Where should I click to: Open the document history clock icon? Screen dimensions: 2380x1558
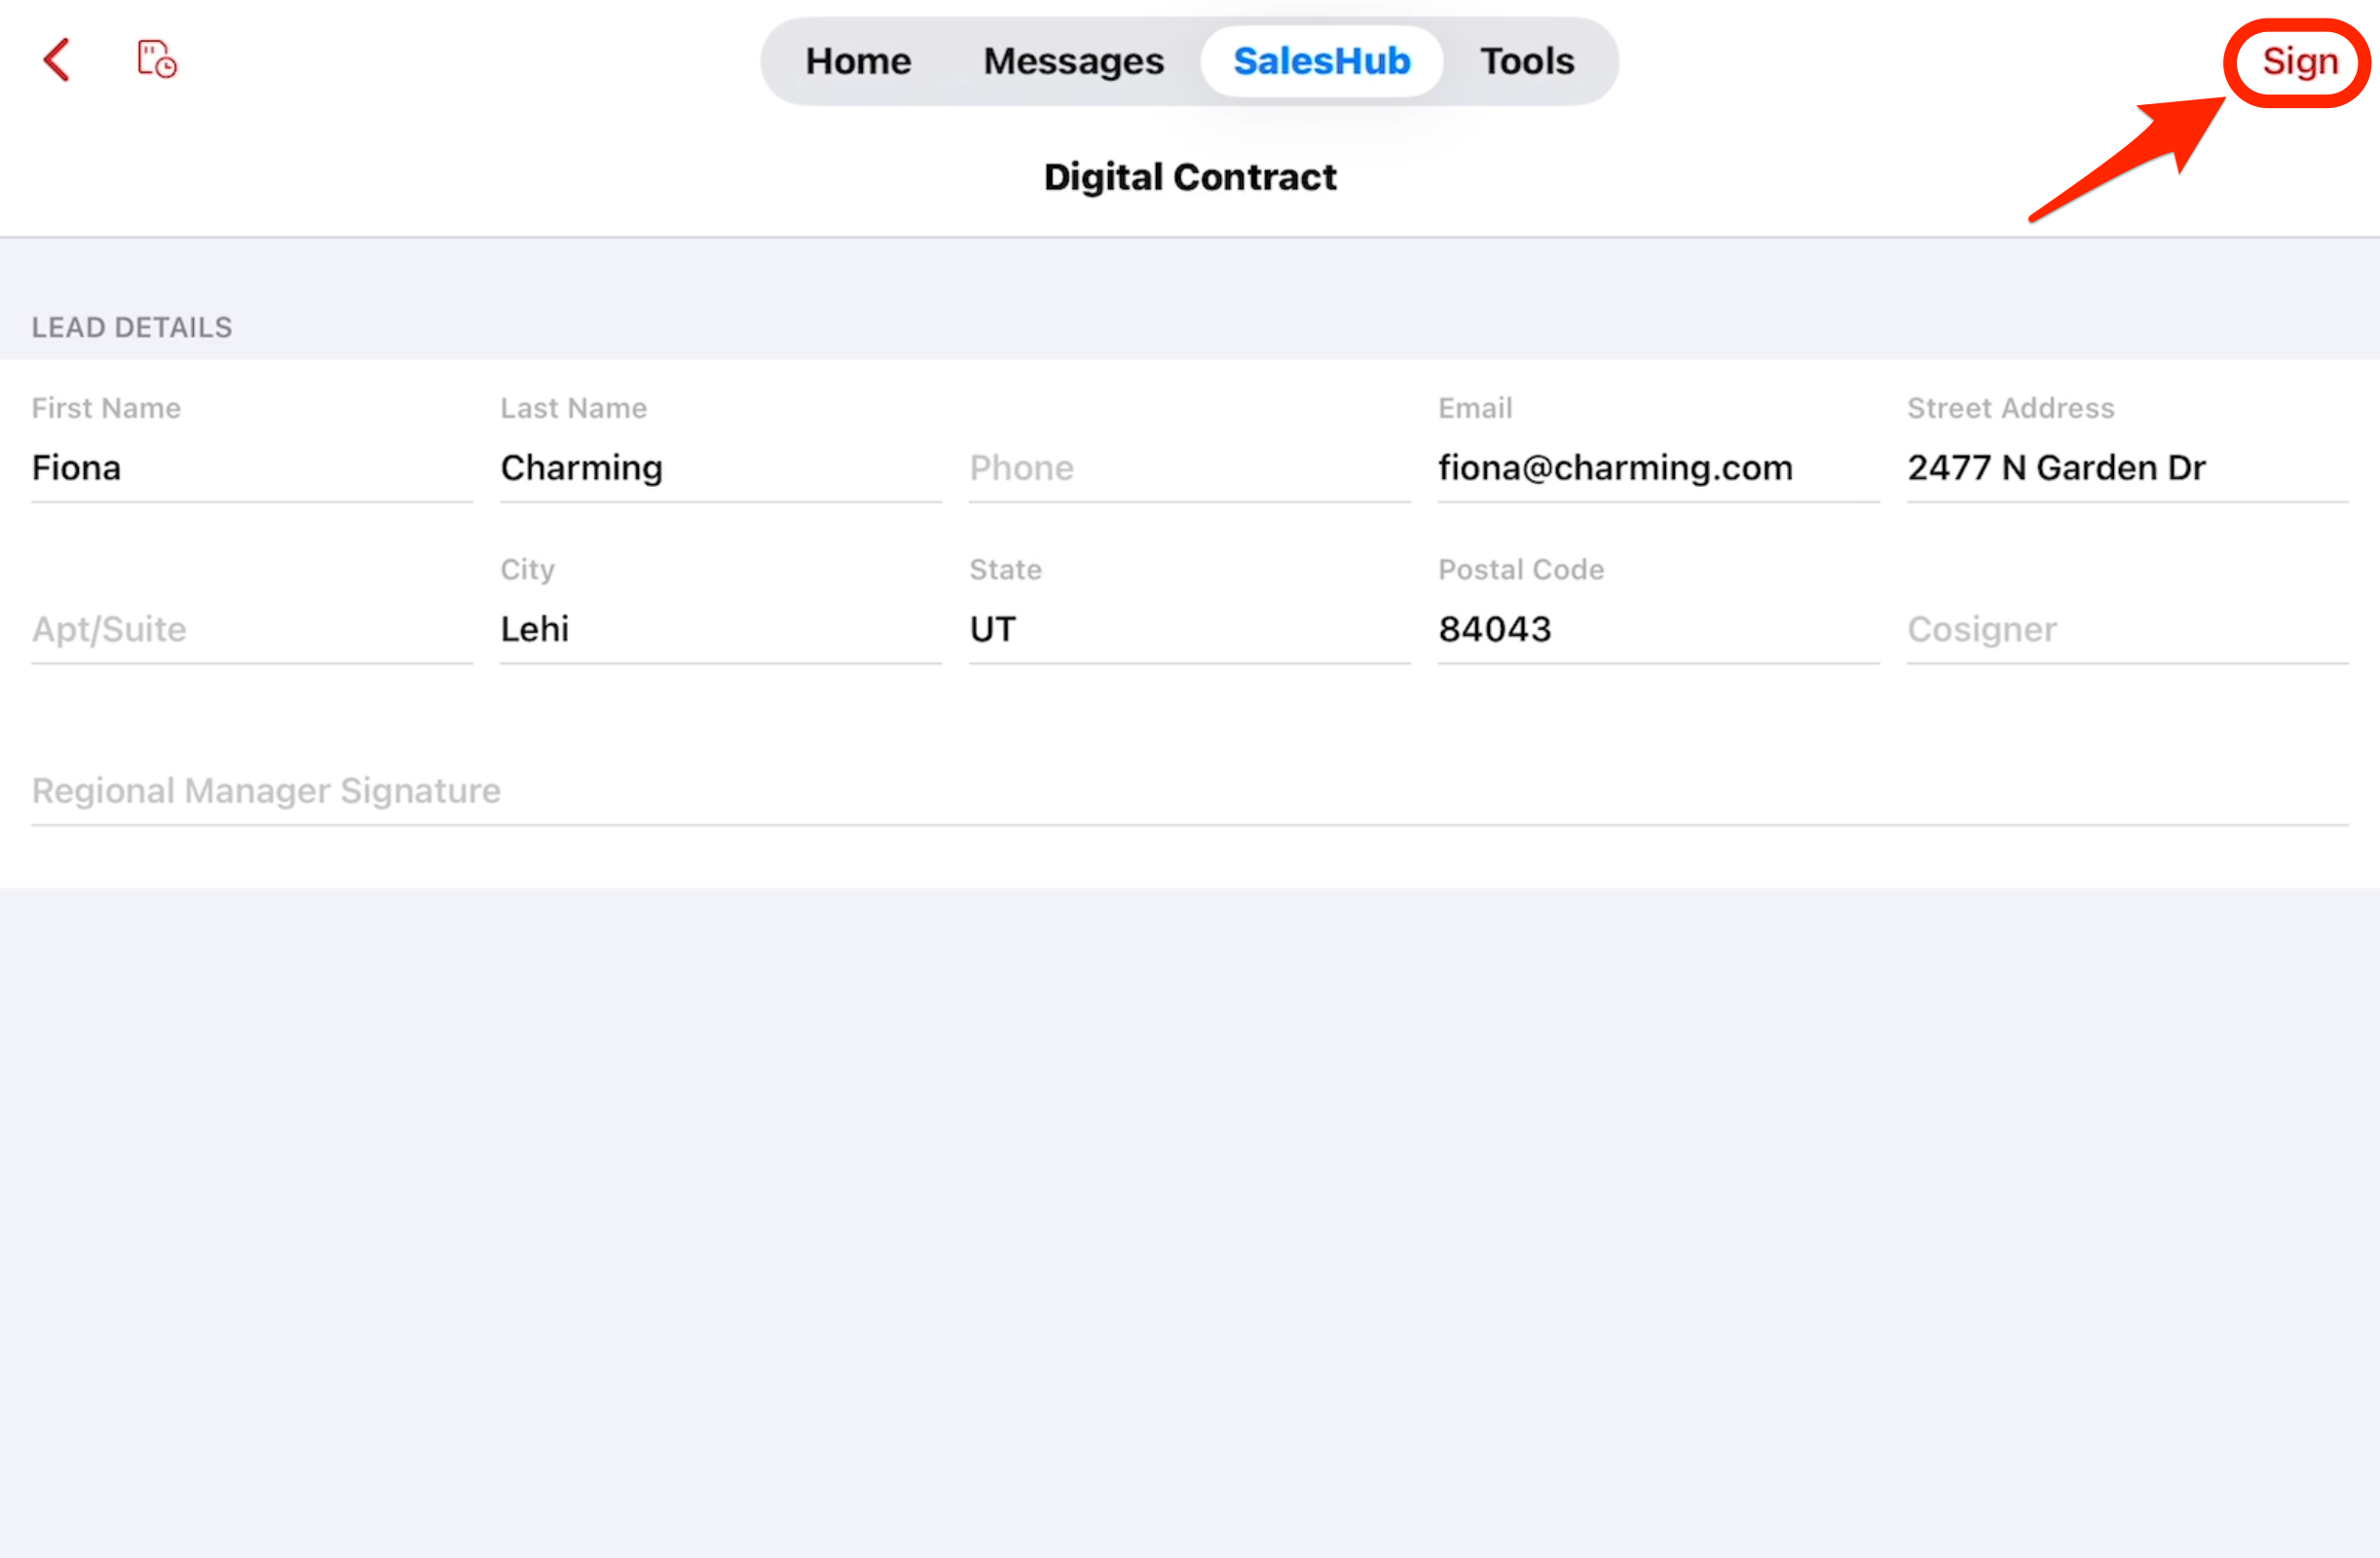tap(157, 60)
